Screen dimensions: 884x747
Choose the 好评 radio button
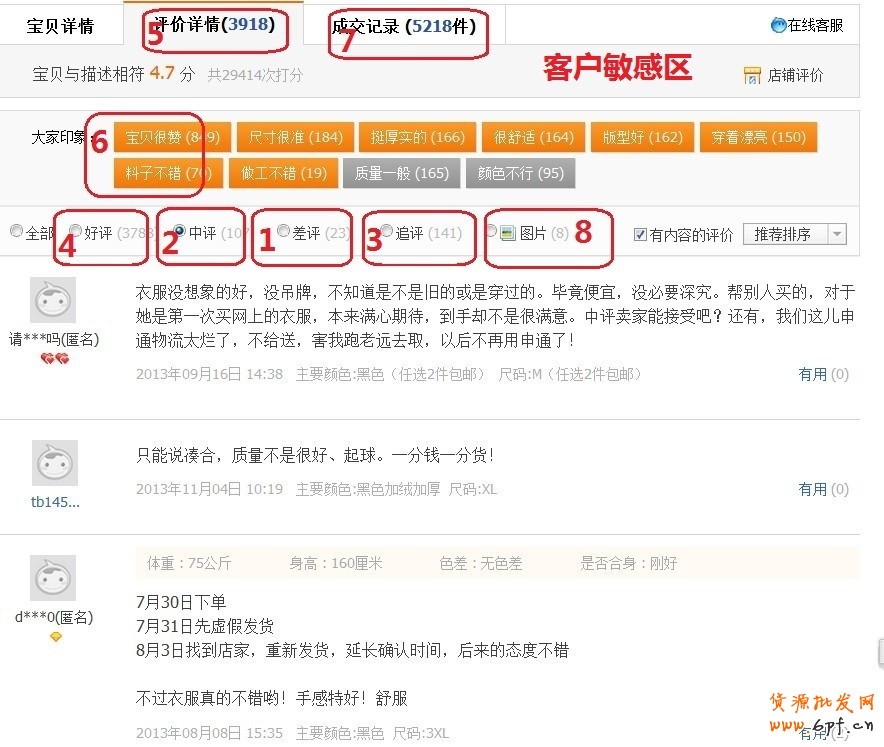[76, 231]
